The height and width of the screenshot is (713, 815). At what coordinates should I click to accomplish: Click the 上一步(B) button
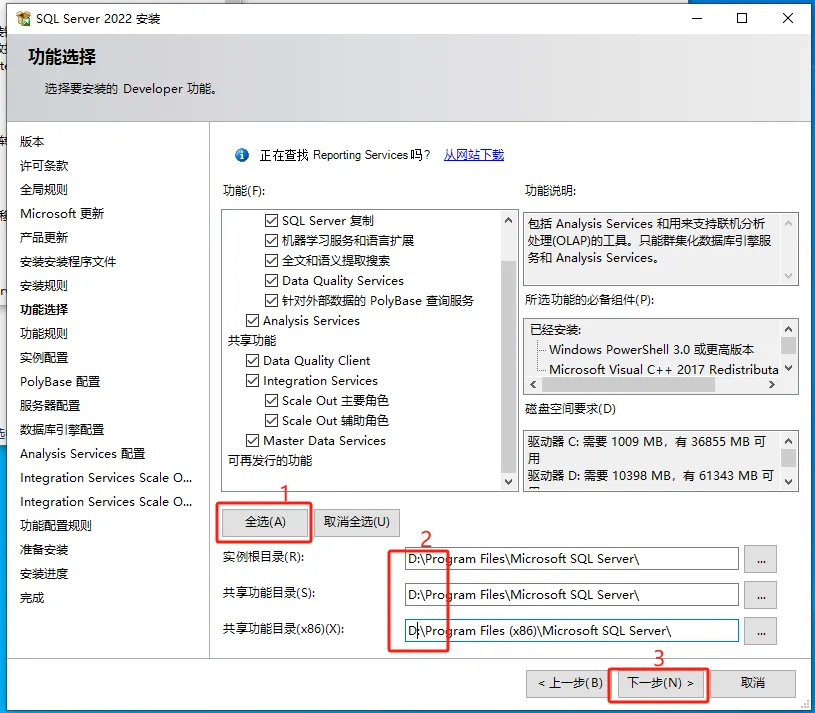pyautogui.click(x=570, y=683)
